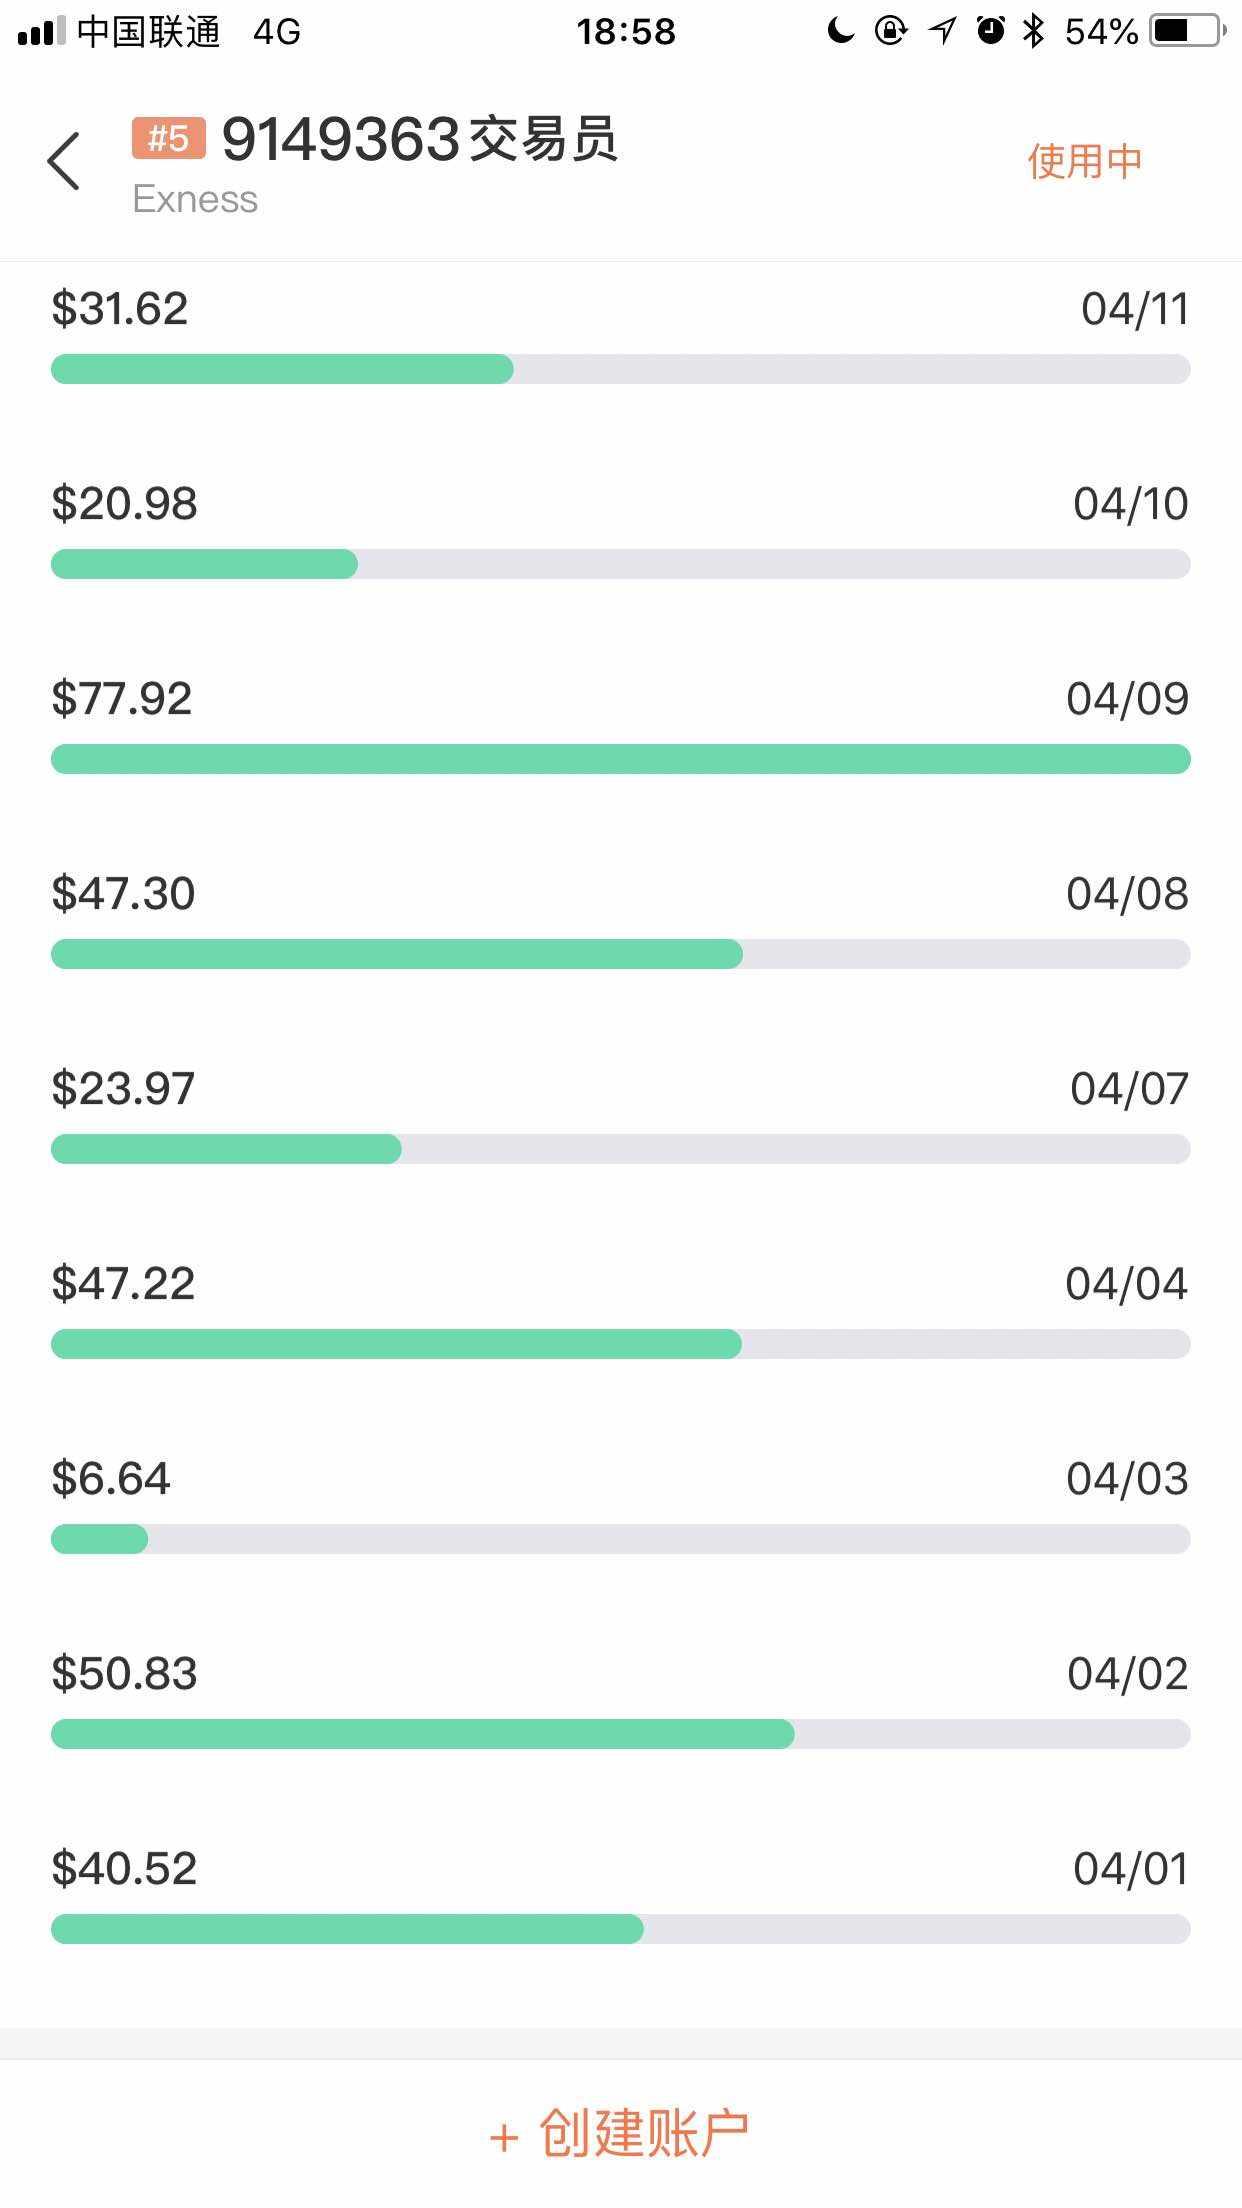Select the $20.98 profit amount
Viewport: 1242px width, 2208px height.
tap(125, 503)
